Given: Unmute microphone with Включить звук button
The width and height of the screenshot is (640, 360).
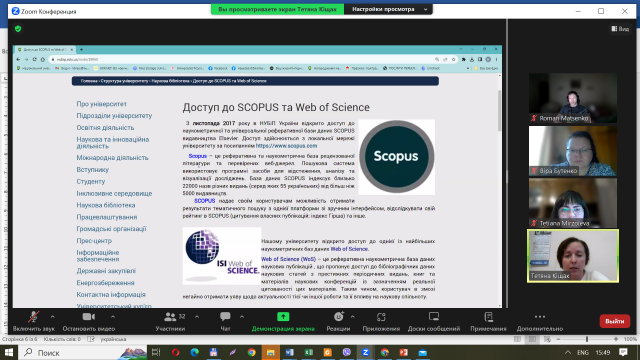Looking at the screenshot, I should [33, 321].
